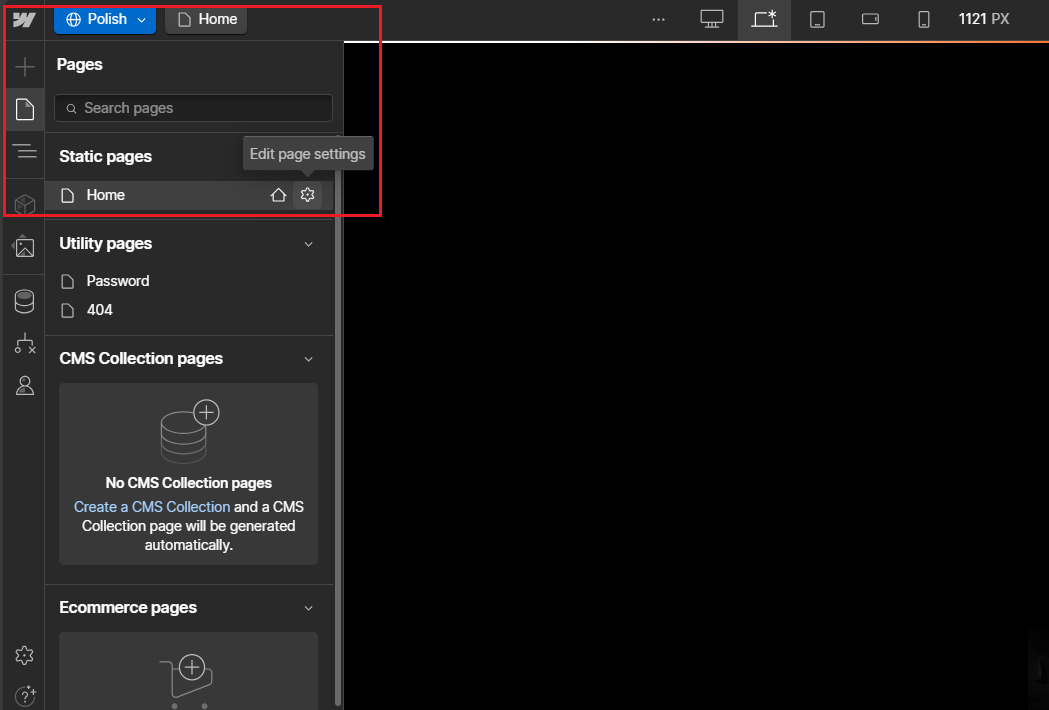Image resolution: width=1049 pixels, height=710 pixels.
Task: Click the Search pages field
Action: coord(193,108)
